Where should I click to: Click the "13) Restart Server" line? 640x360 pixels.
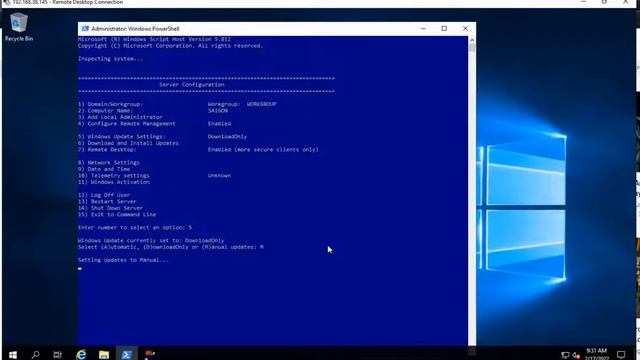click(x=107, y=202)
